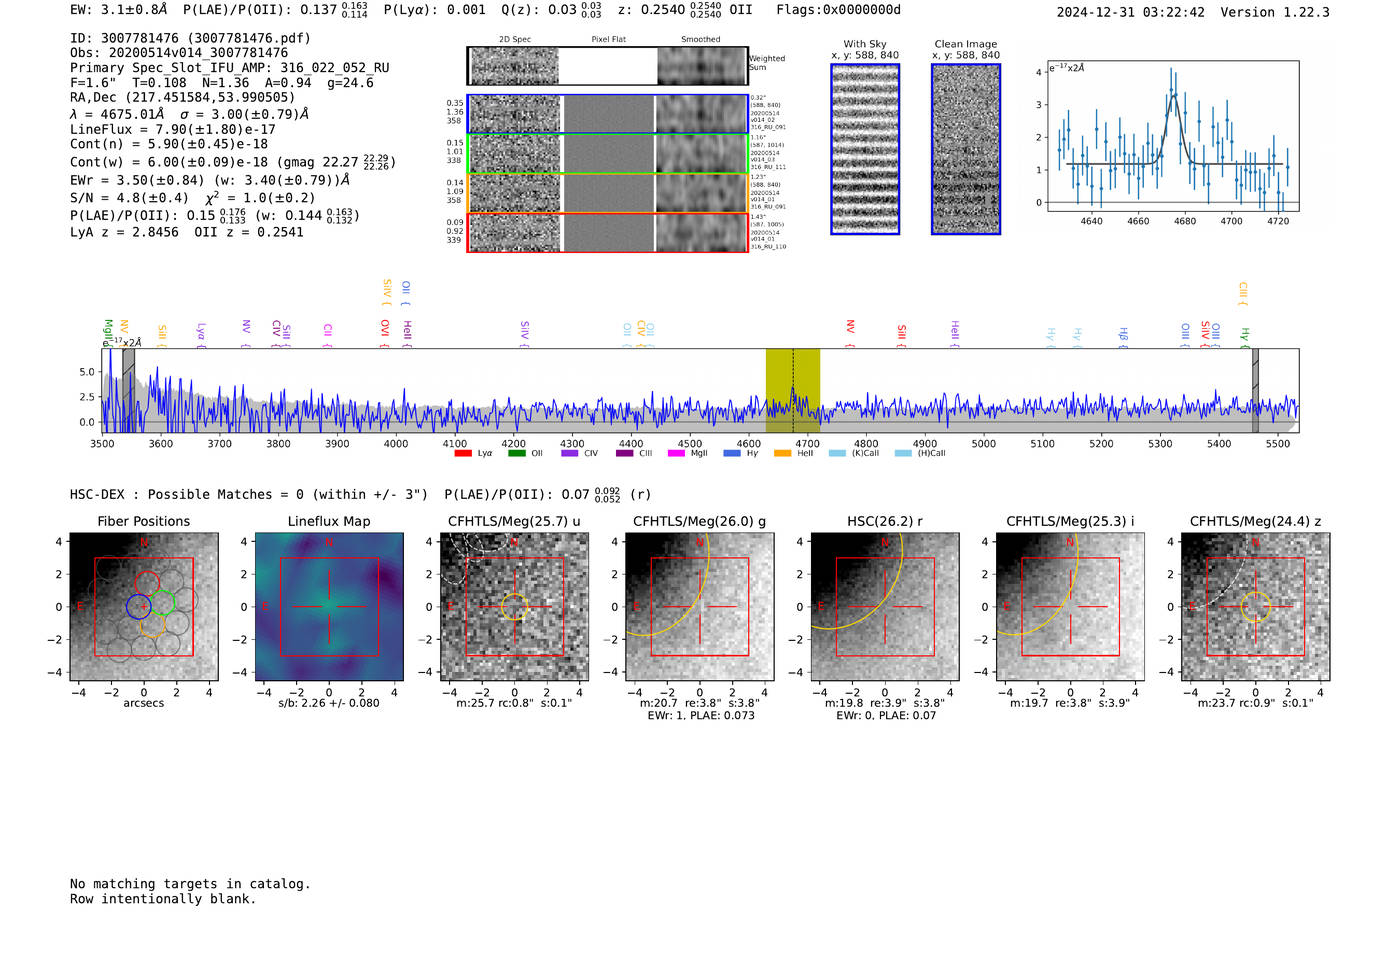Click 'LyA z = 2.8456 OII z = 0.2541' text
The height and width of the screenshot is (953, 1400).
click(x=187, y=232)
